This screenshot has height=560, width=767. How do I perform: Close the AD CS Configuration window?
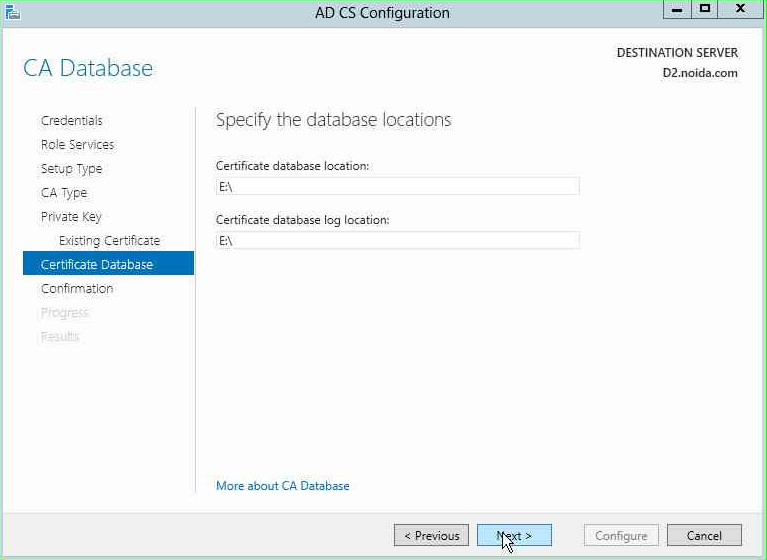(x=741, y=9)
